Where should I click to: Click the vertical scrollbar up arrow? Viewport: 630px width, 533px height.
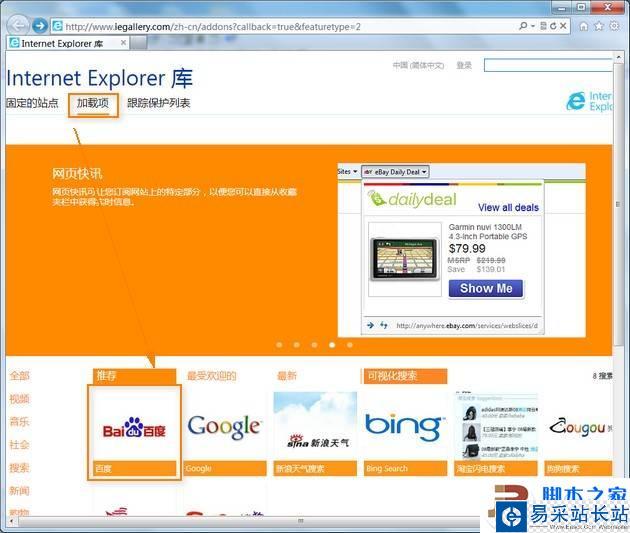[618, 57]
